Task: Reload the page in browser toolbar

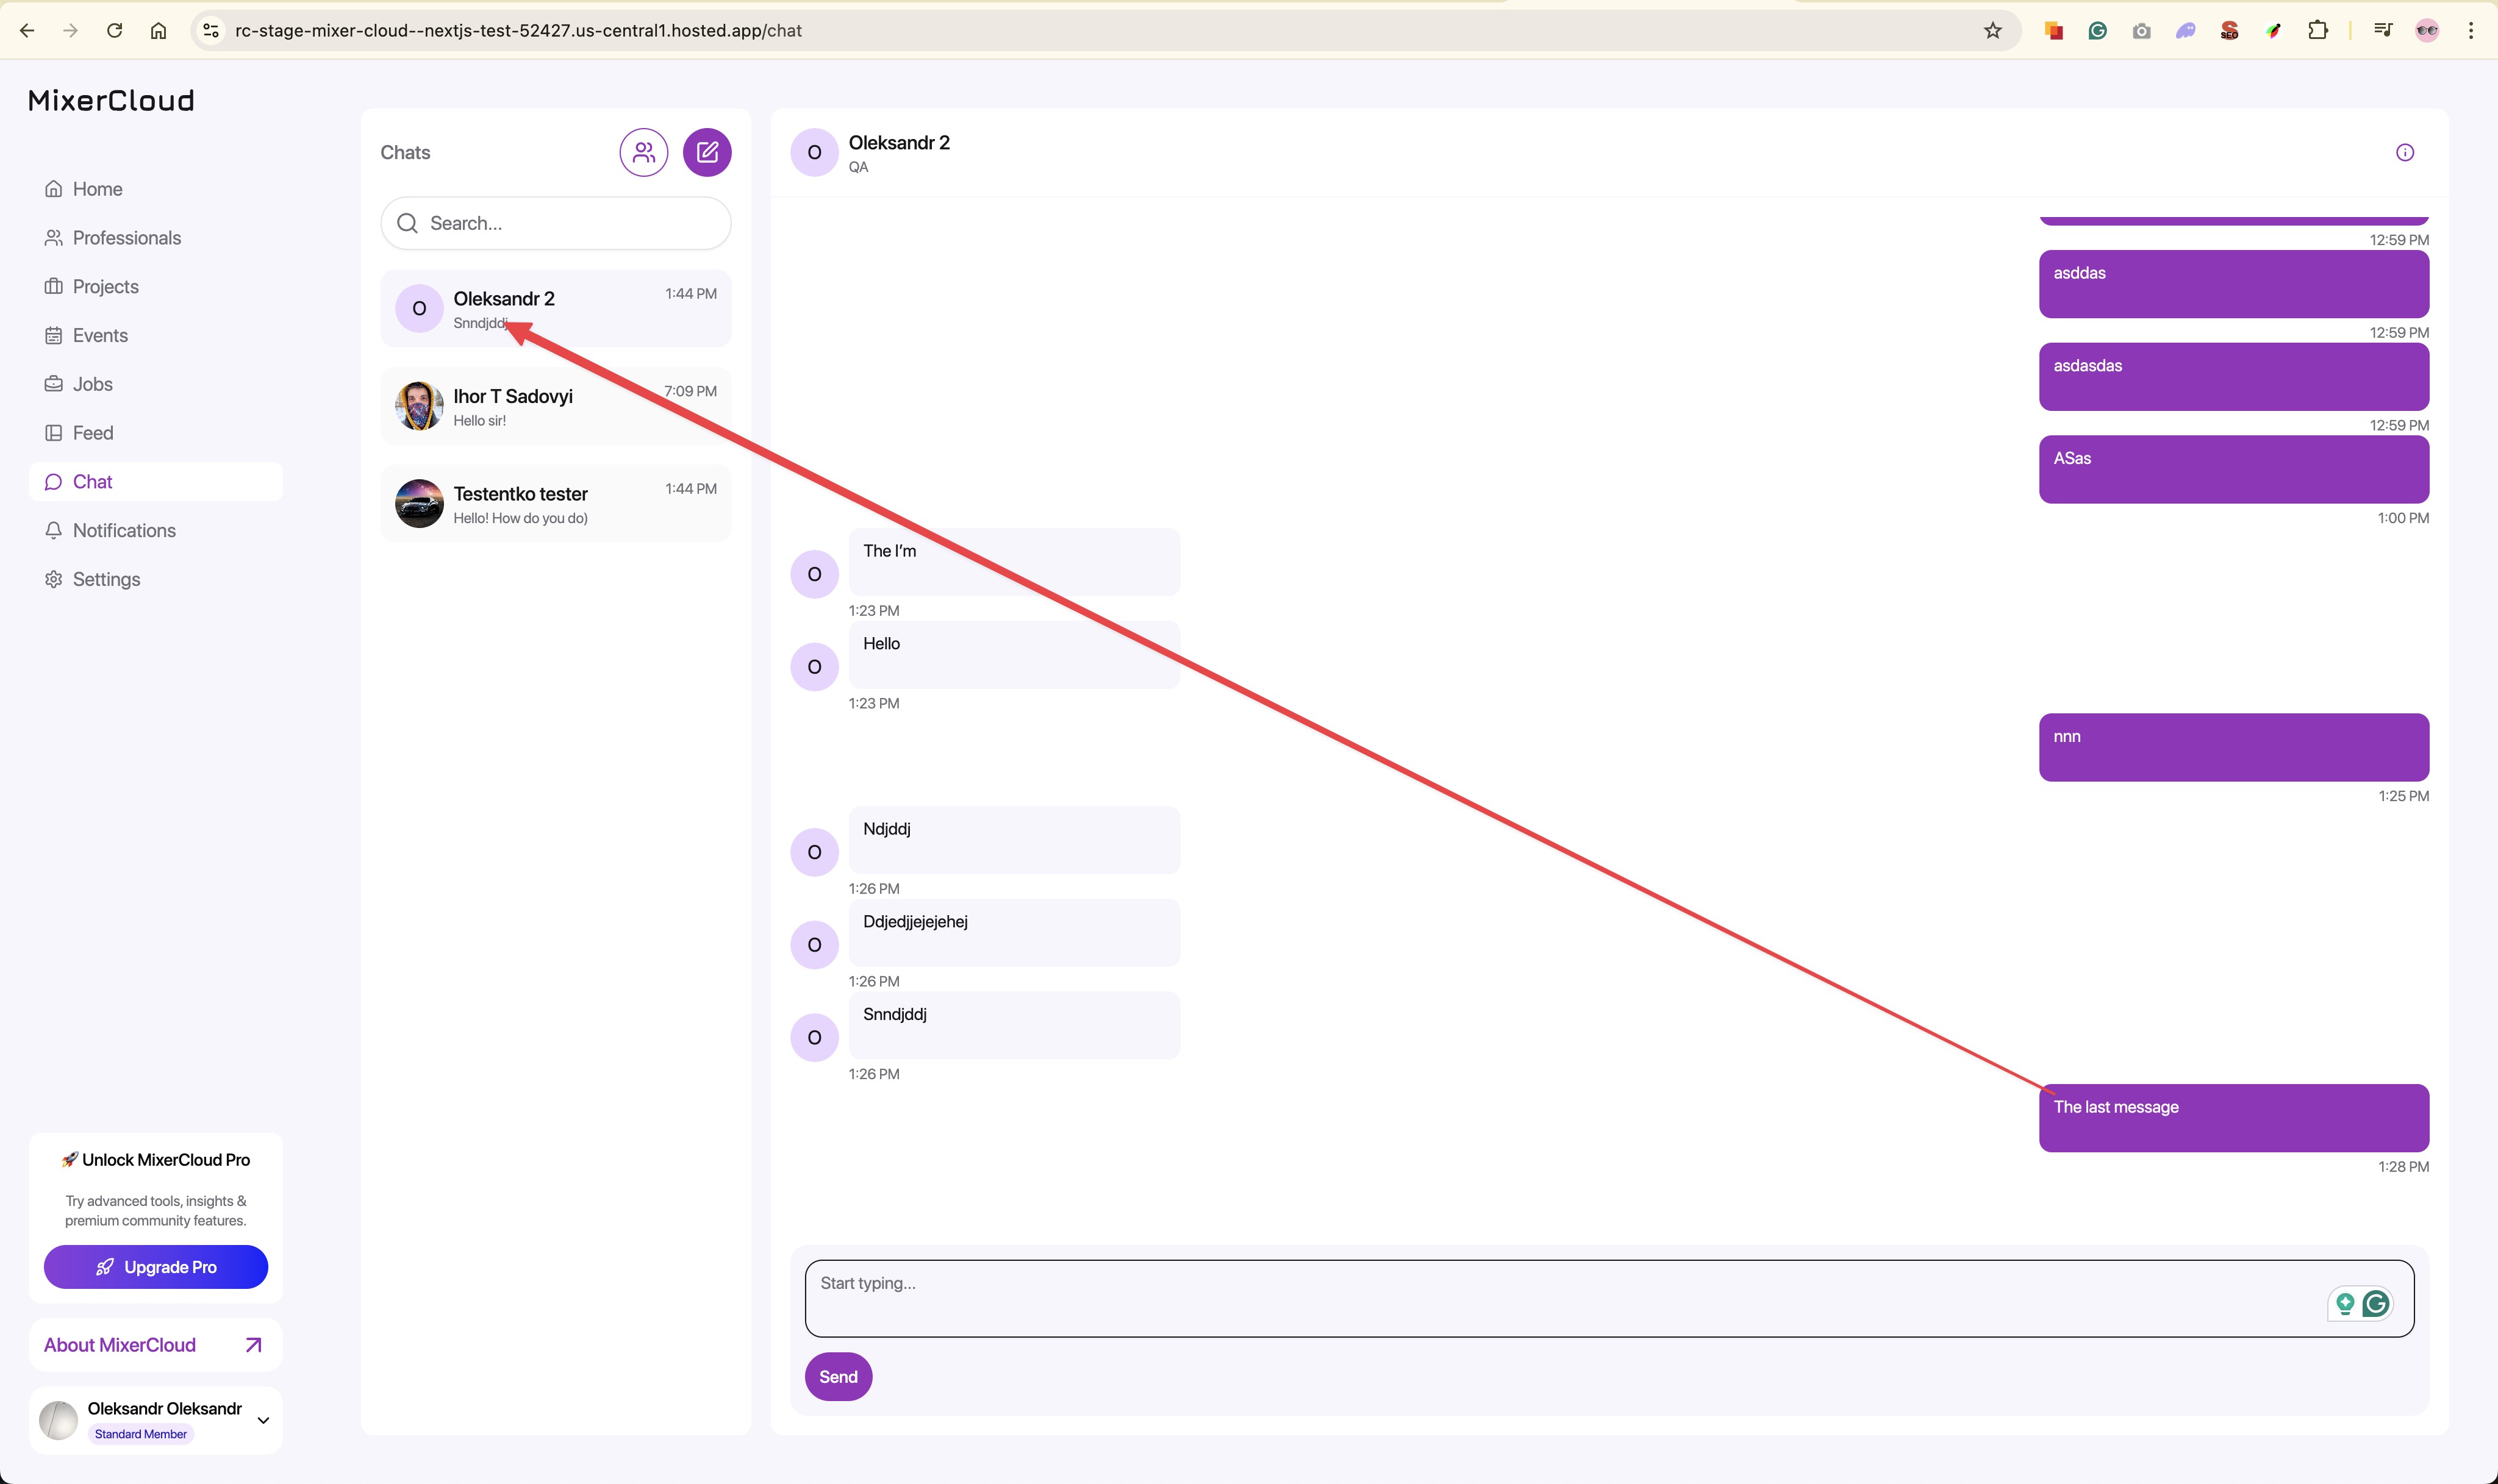Action: pyautogui.click(x=114, y=30)
